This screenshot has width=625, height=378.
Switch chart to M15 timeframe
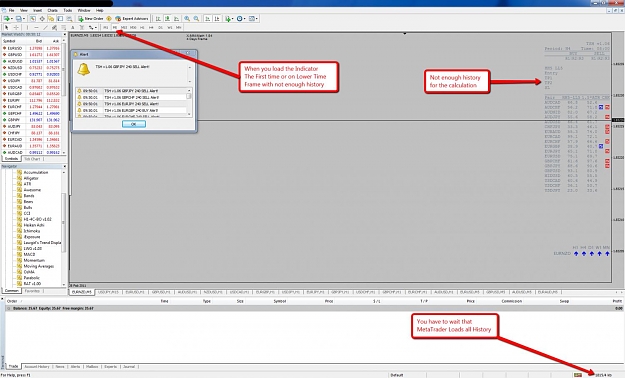[x=124, y=28]
